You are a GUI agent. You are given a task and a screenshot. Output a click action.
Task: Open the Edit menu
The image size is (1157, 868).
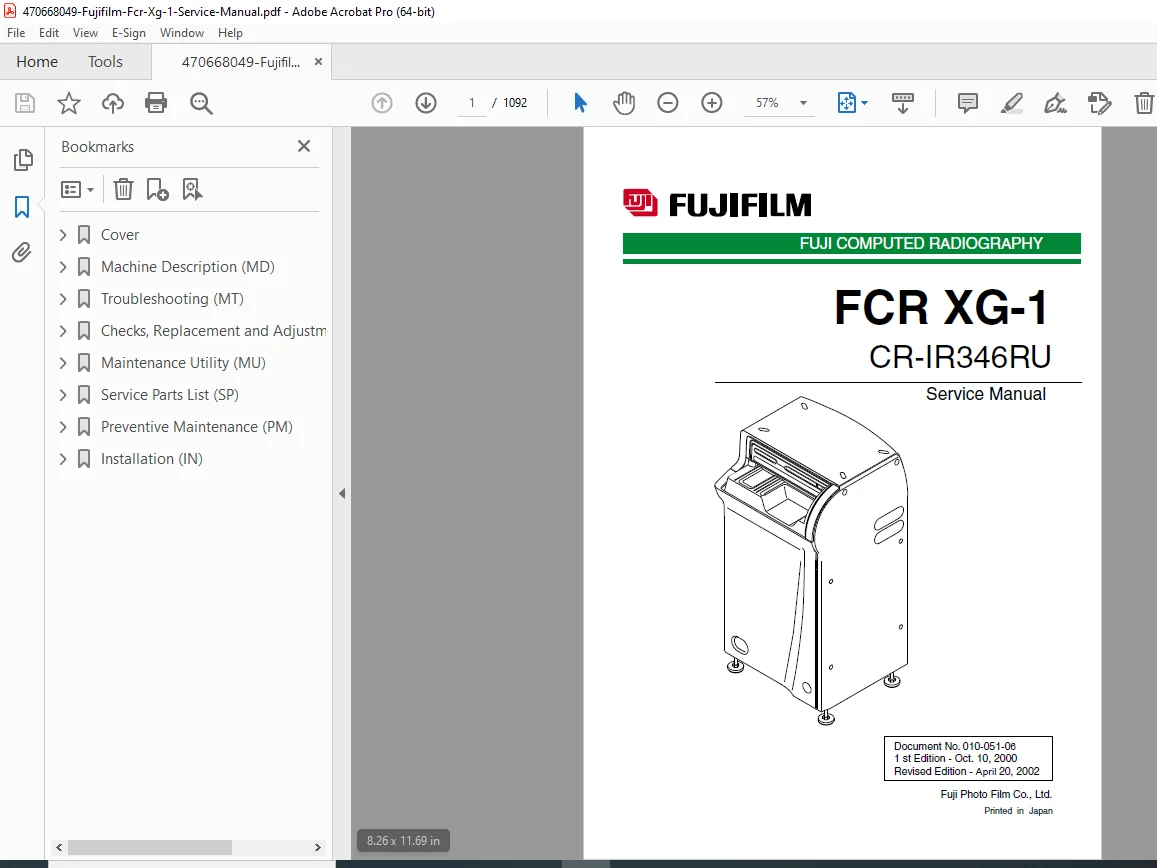[49, 32]
